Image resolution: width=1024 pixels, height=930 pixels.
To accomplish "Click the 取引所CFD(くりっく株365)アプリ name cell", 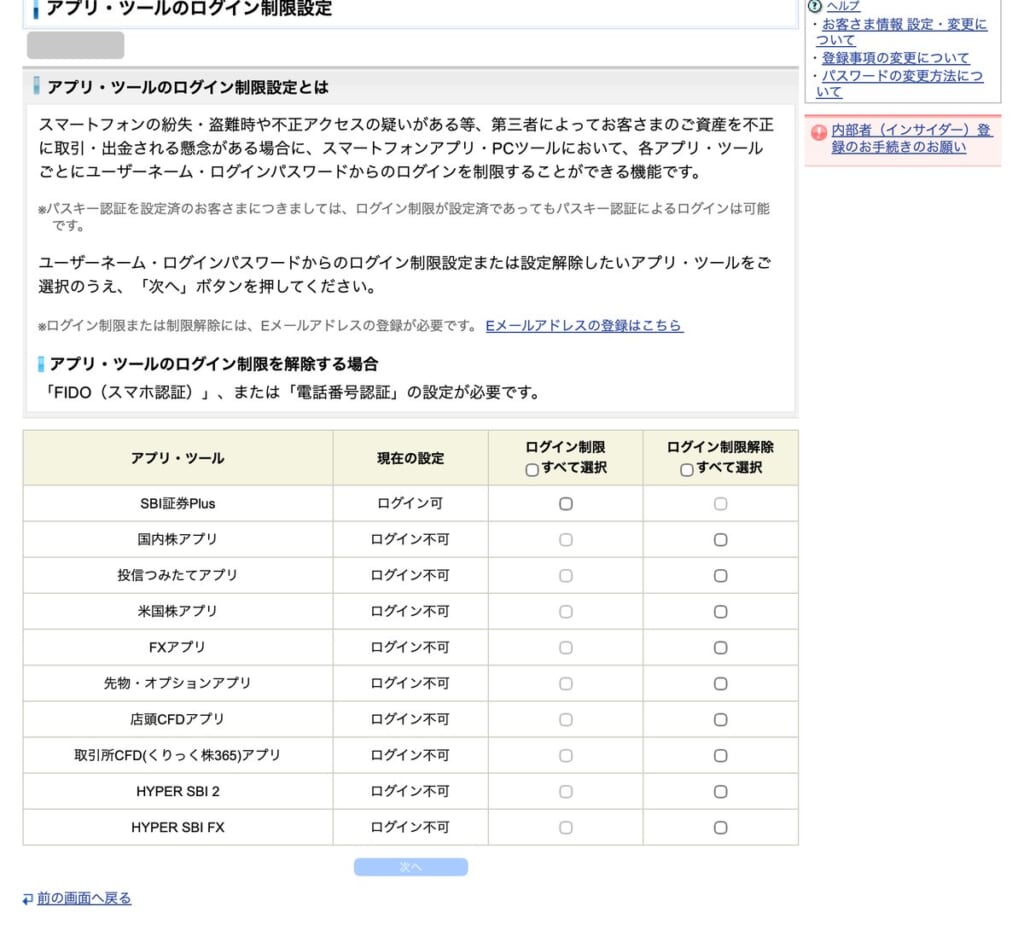I will [x=178, y=755].
